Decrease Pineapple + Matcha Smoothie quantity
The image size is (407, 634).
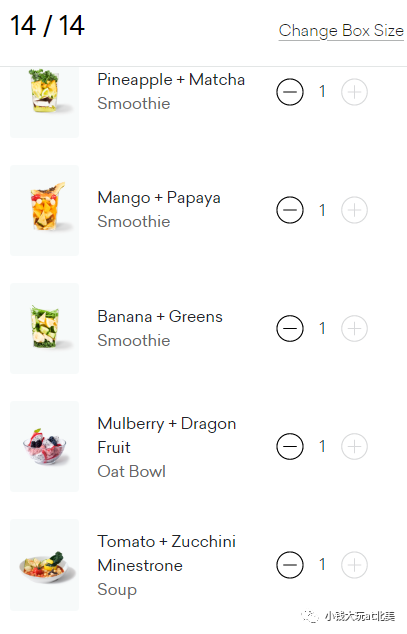(x=290, y=92)
